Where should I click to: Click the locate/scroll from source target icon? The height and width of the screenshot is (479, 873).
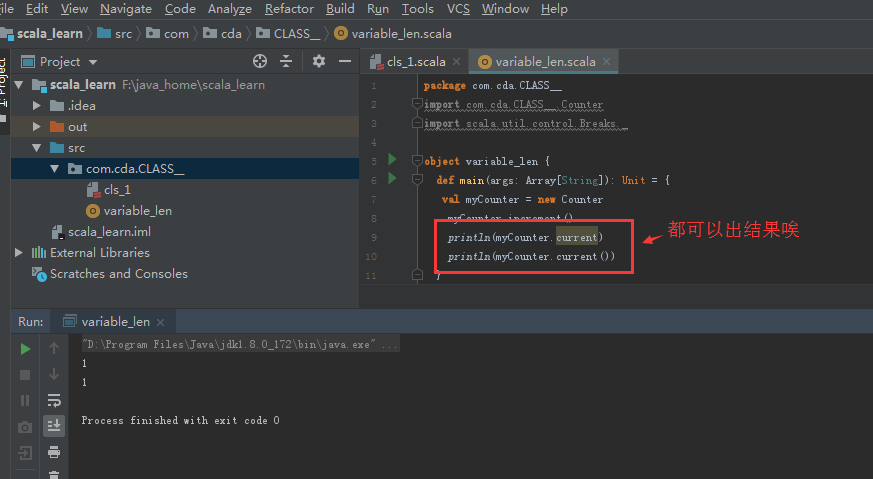tap(260, 61)
